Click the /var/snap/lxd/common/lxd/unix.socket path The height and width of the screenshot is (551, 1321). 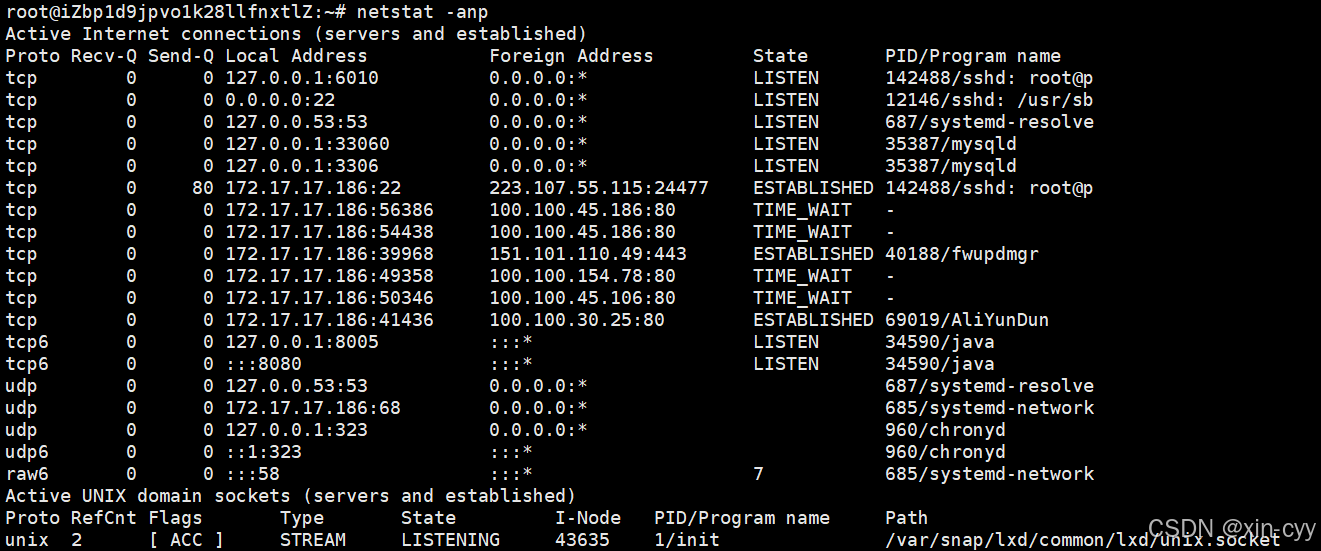click(x=1083, y=540)
